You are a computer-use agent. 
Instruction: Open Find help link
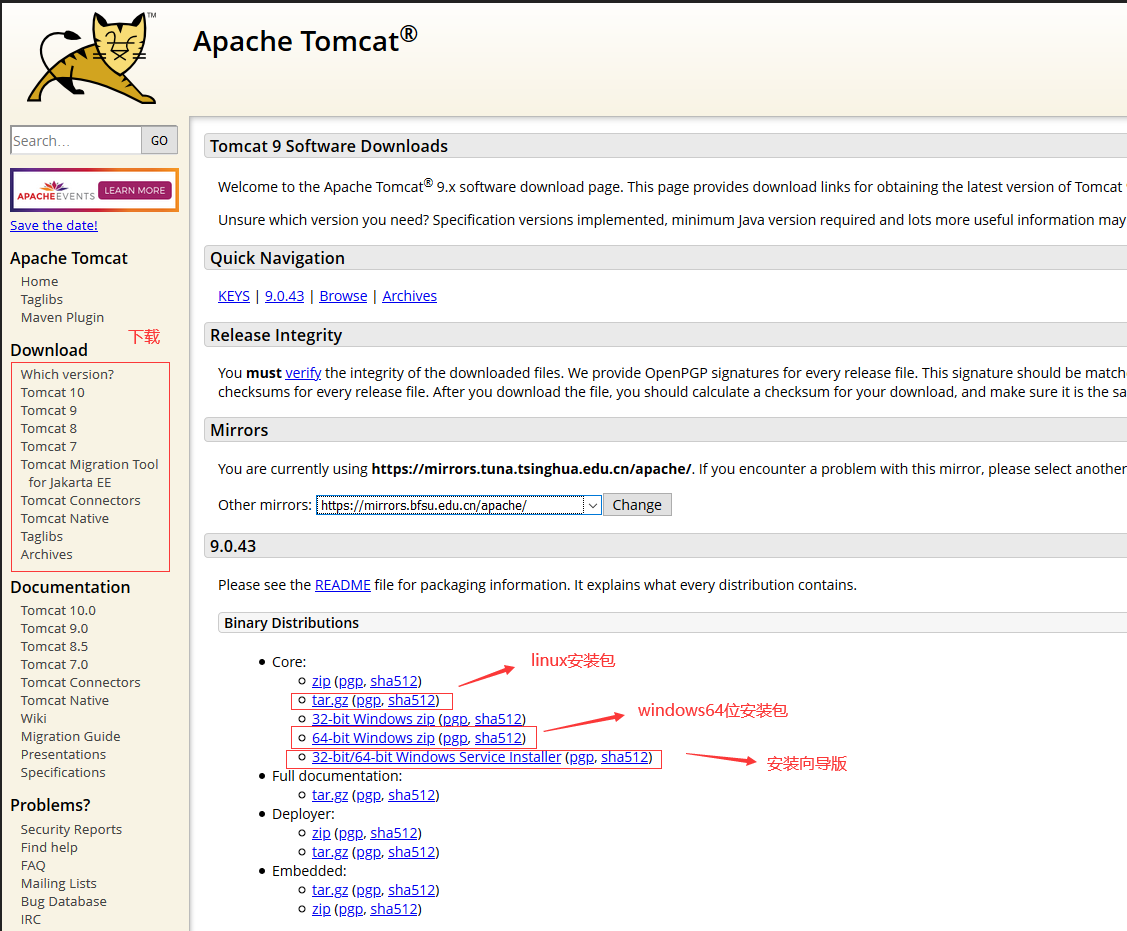point(49,847)
